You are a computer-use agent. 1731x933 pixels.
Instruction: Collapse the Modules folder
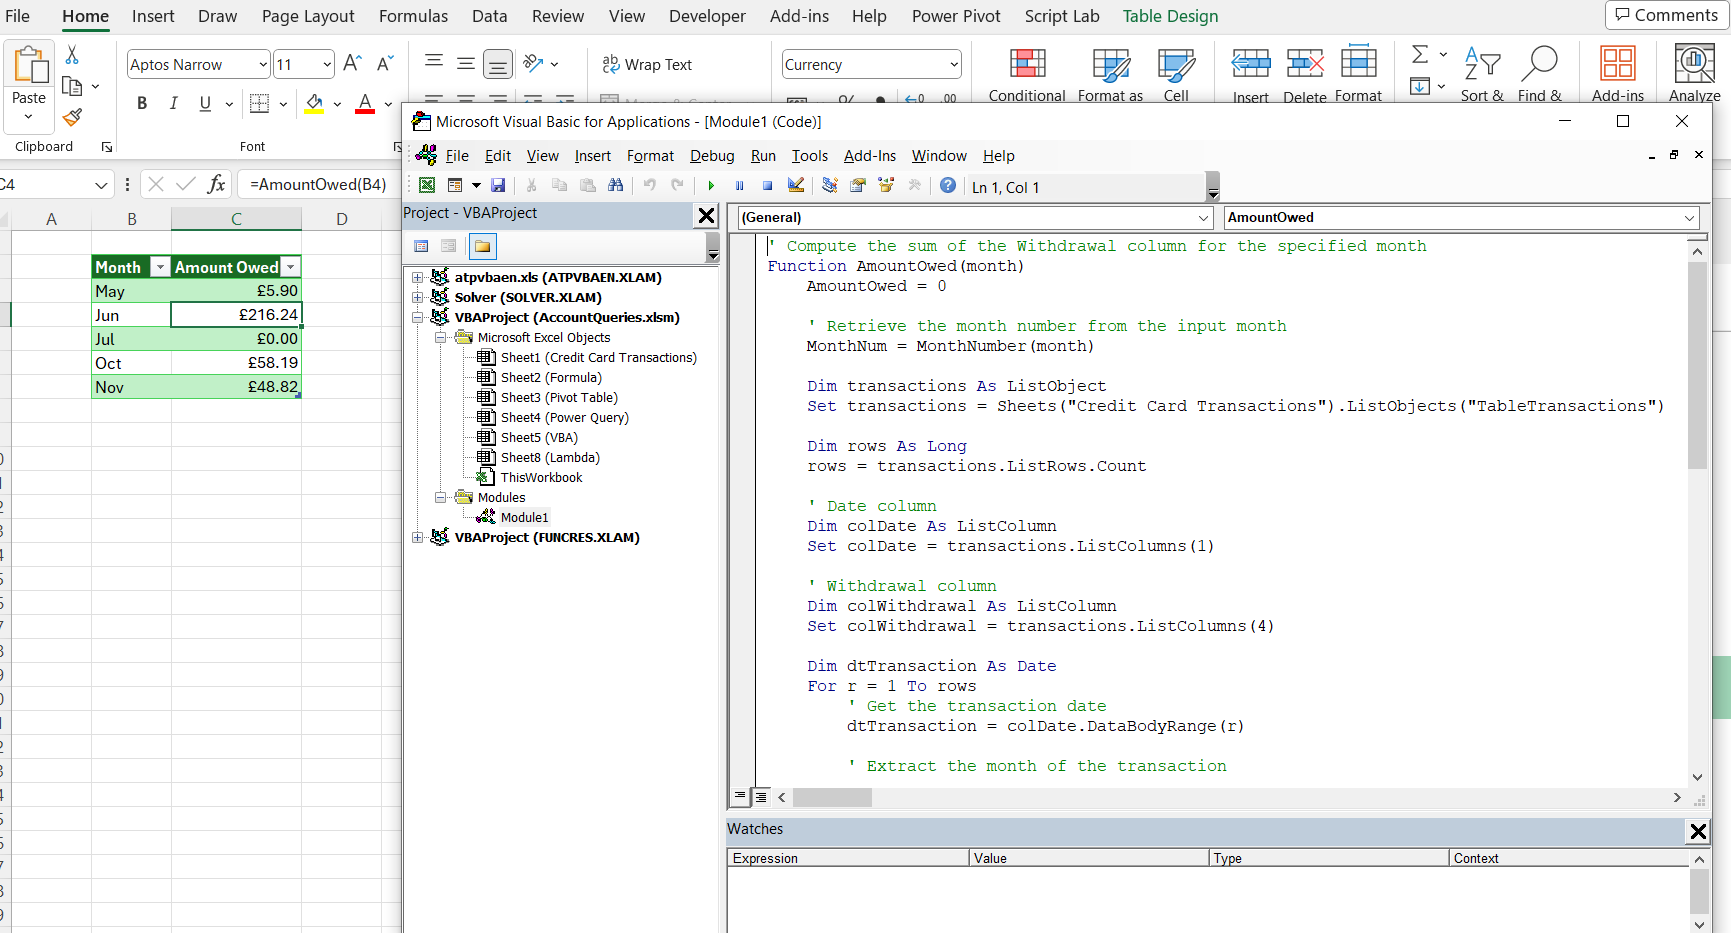click(440, 497)
